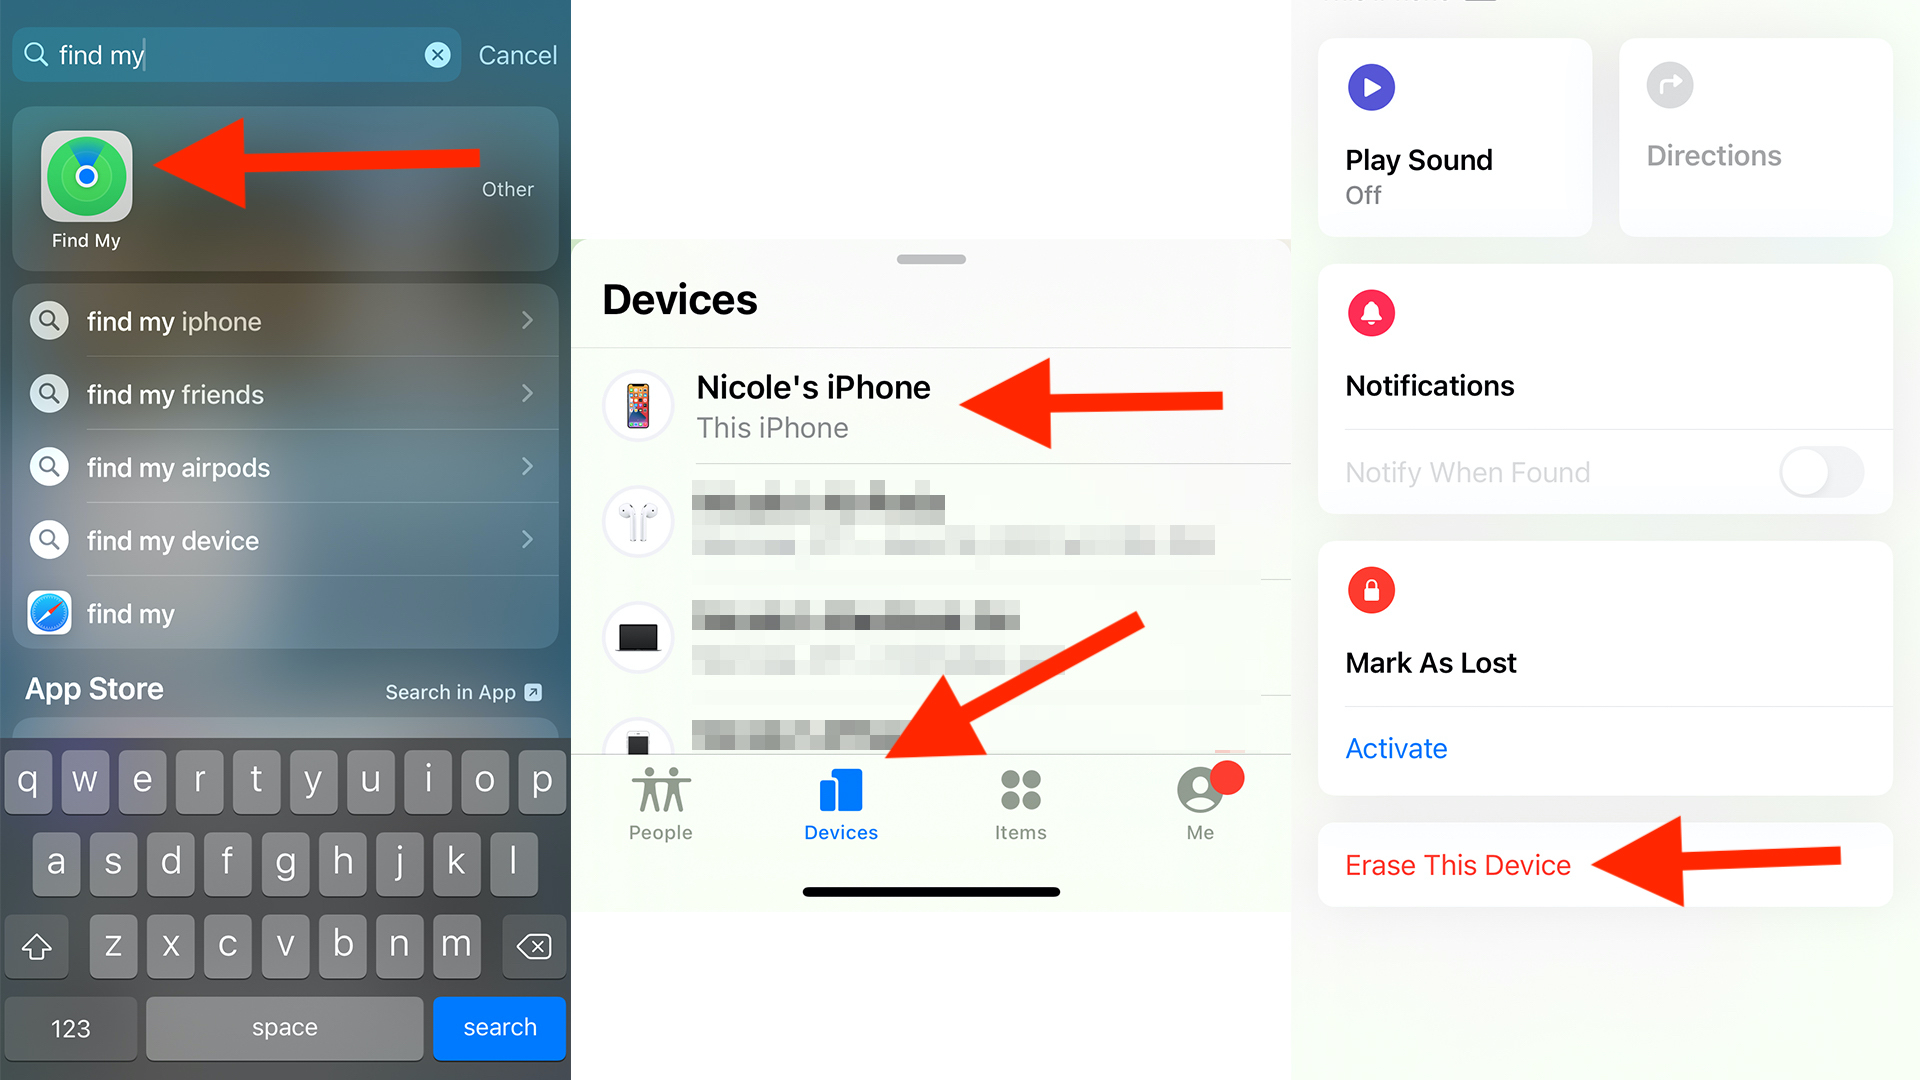
Task: Select the Me tab
Action: point(1201,803)
